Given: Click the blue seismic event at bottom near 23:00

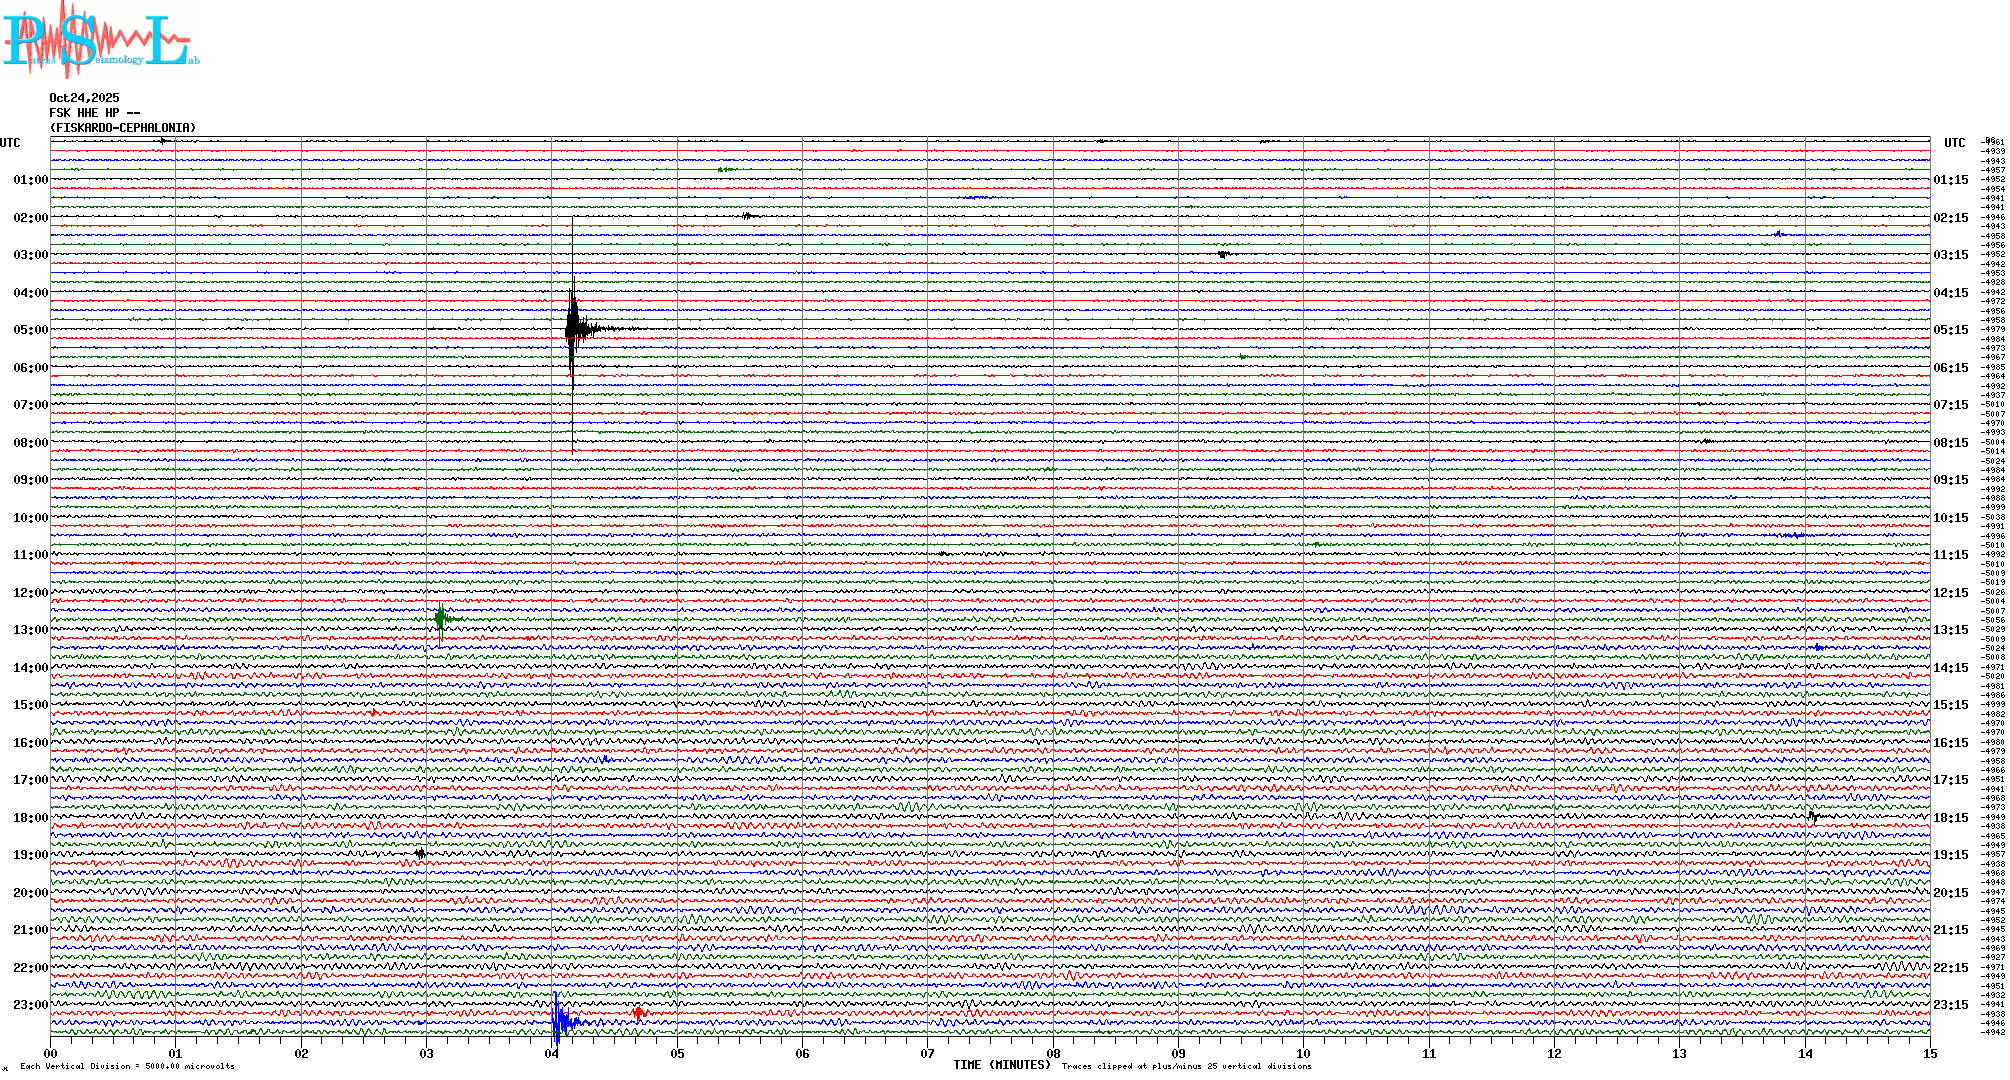Looking at the screenshot, I should 560,1021.
